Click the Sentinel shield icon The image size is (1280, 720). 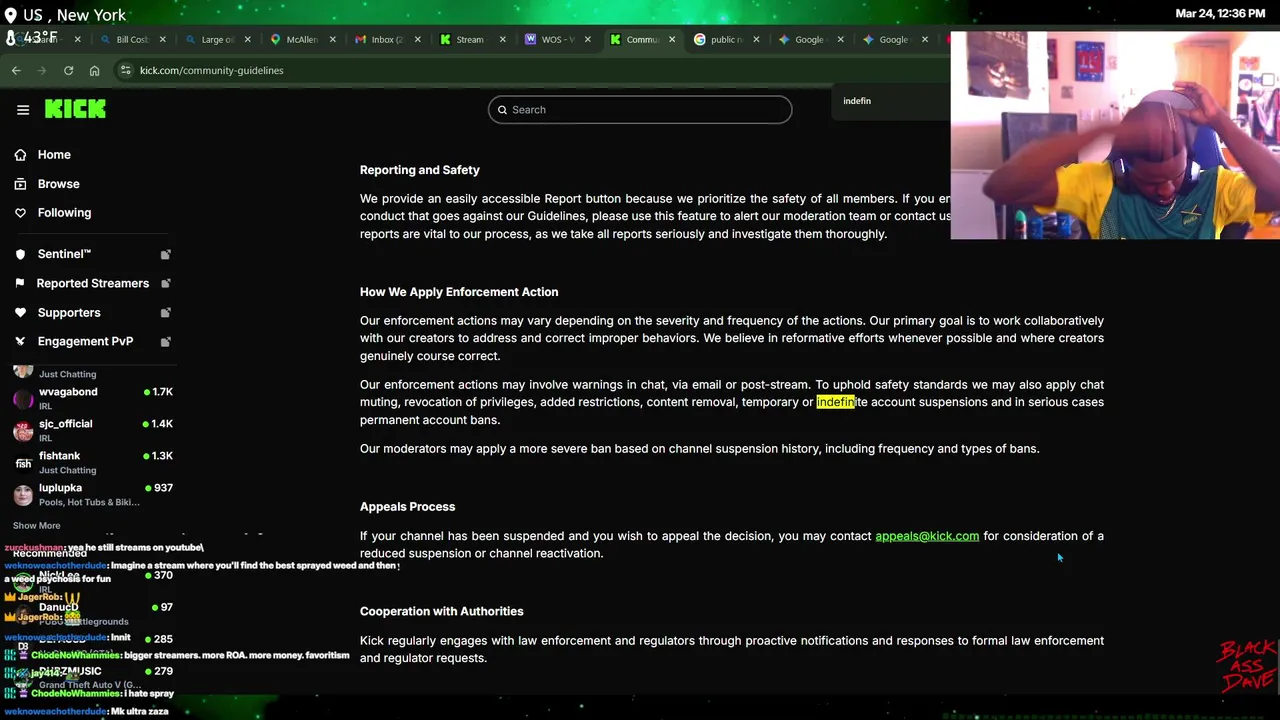pos(20,254)
